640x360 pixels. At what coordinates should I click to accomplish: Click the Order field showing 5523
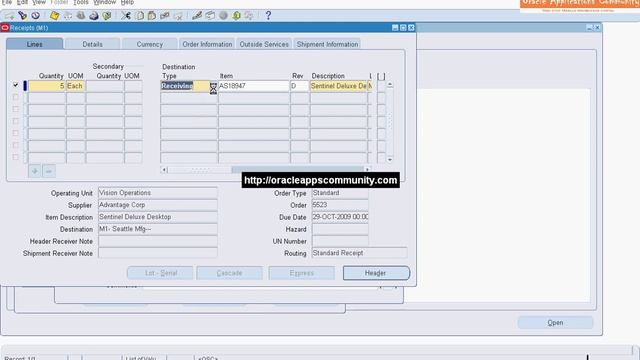pos(340,205)
